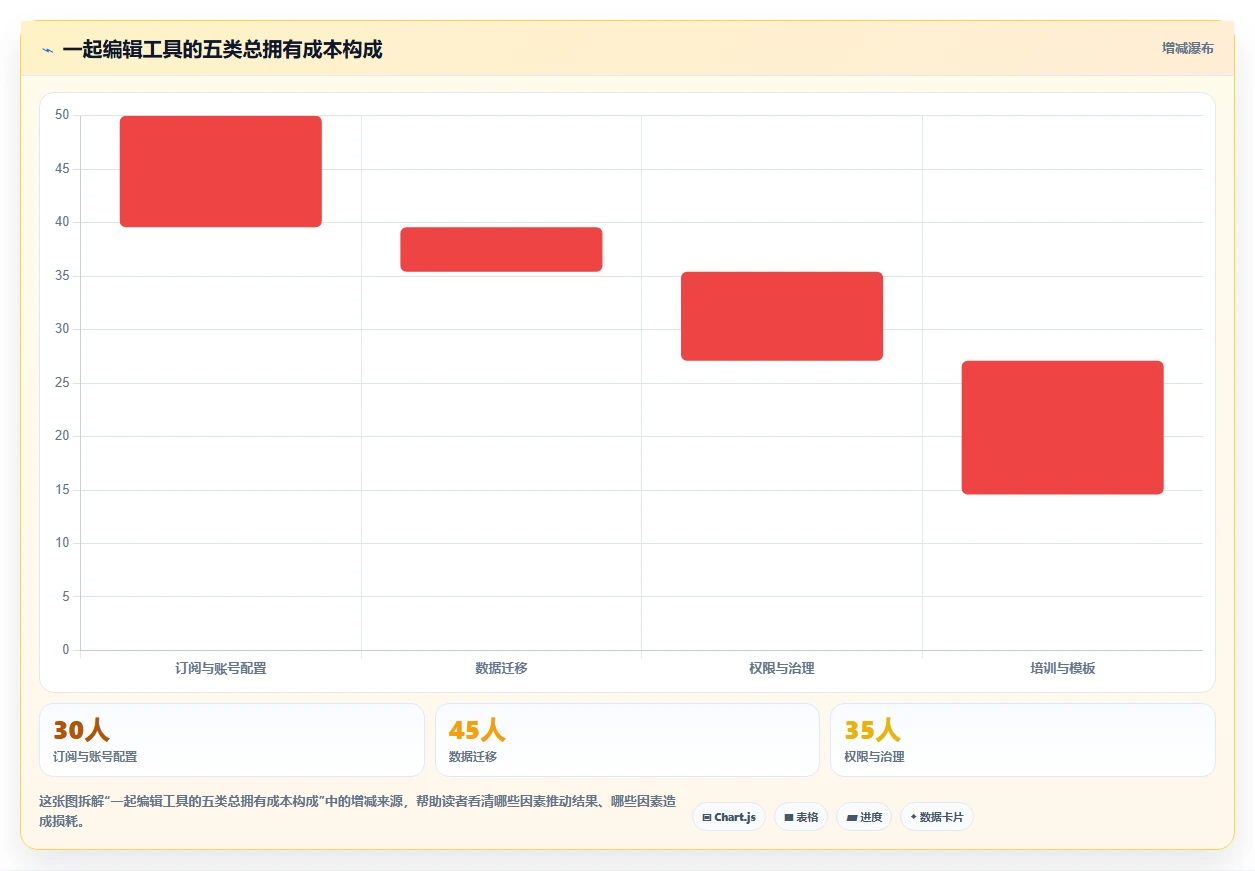Click the description text starting 这张图拆解

pos(357,811)
